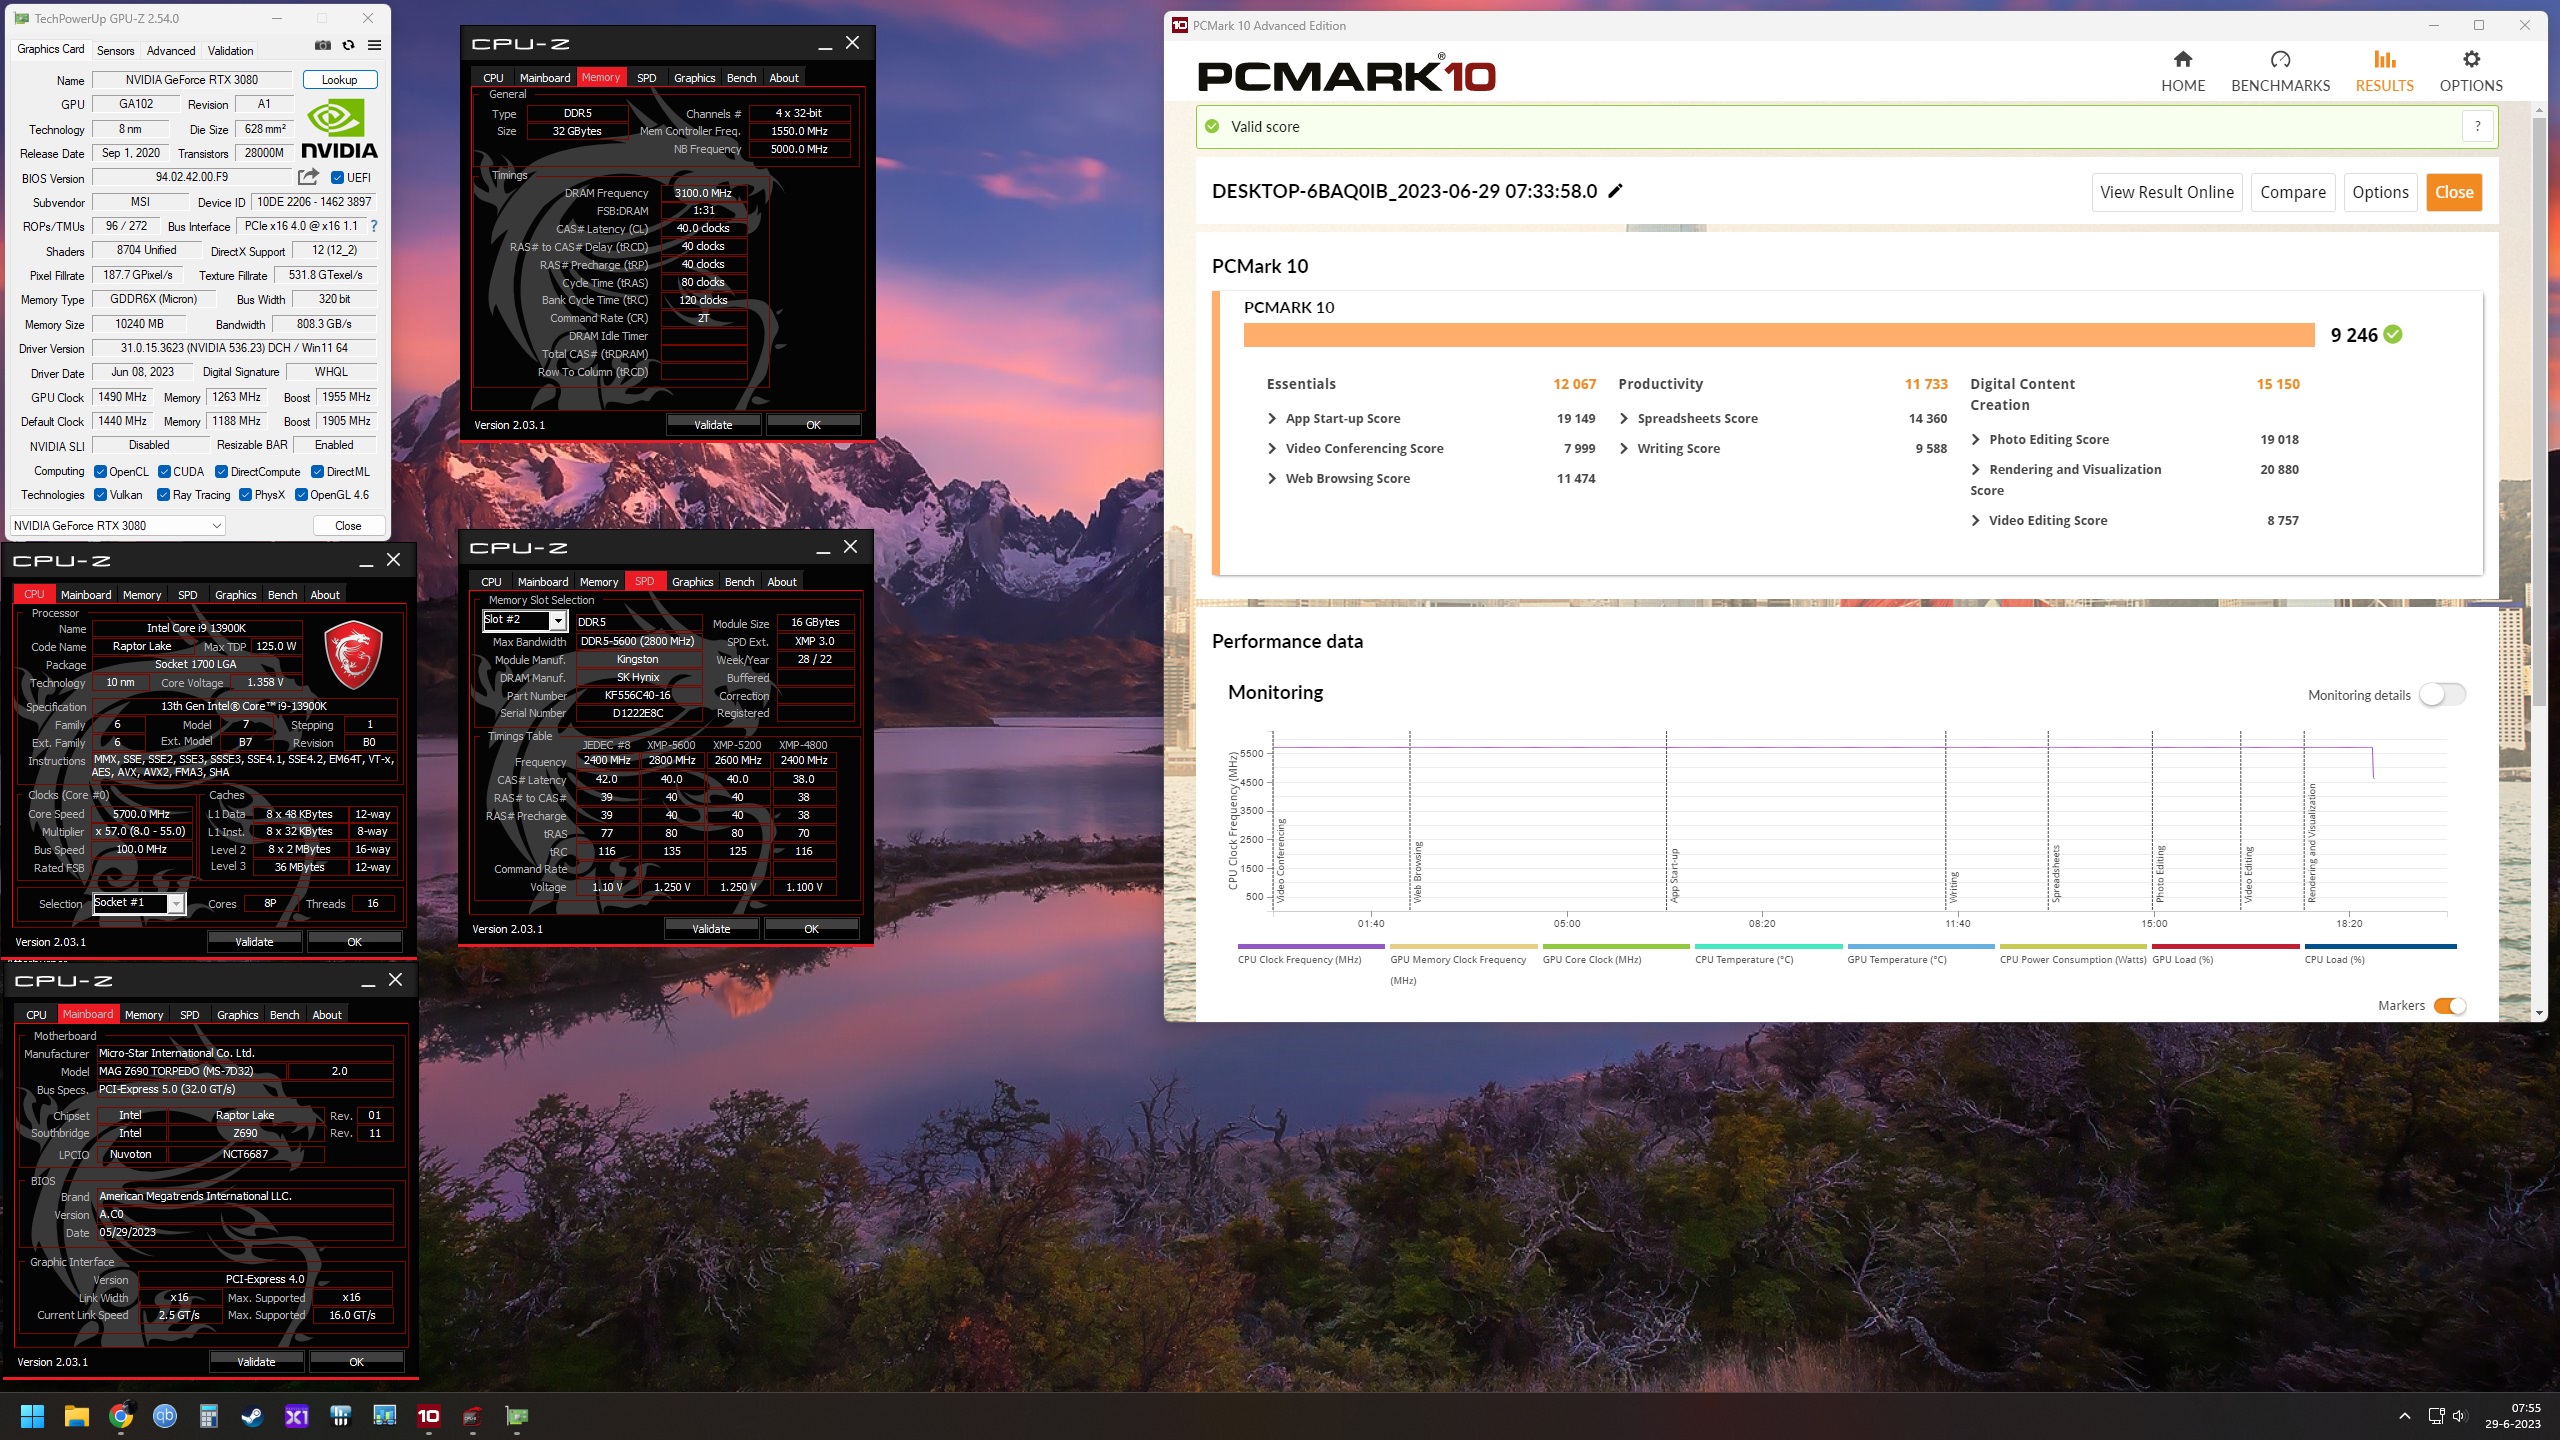Open Google Chrome from the taskbar

(121, 1416)
